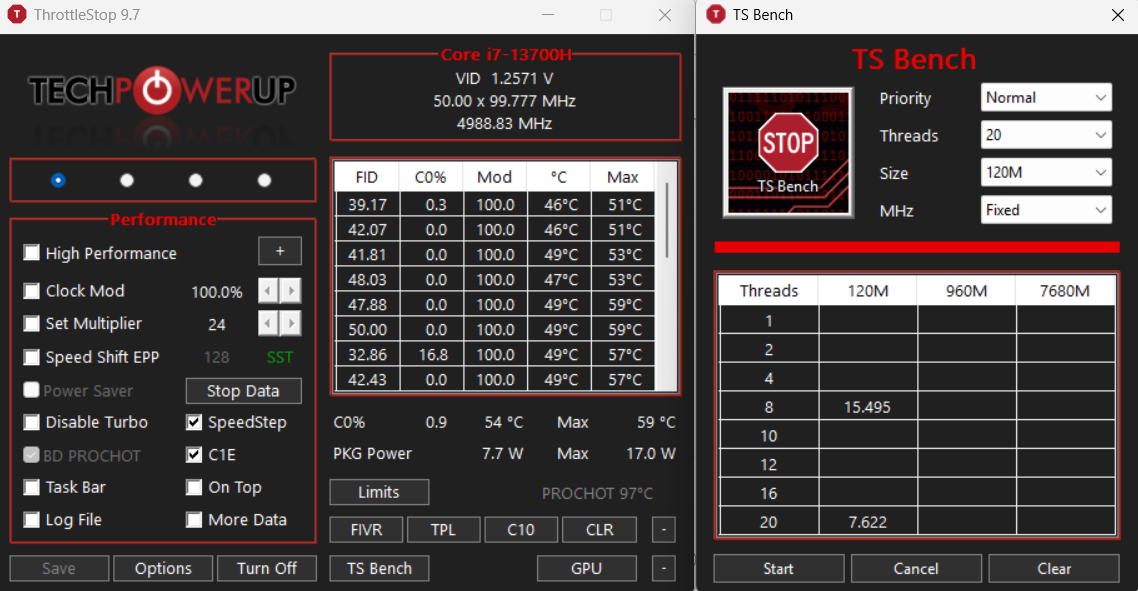
Task: Click the TechPowerUp logo
Action: 163,91
